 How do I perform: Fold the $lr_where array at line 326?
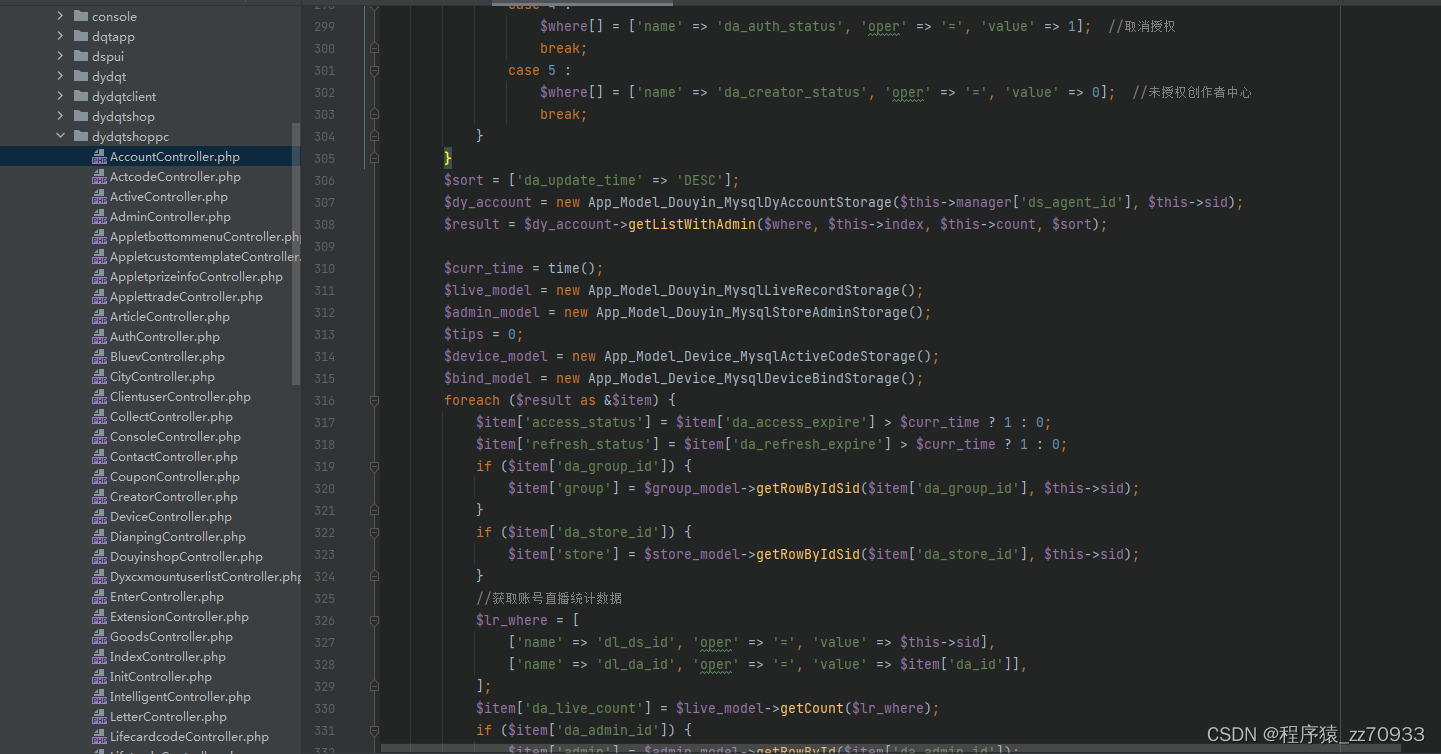point(374,620)
